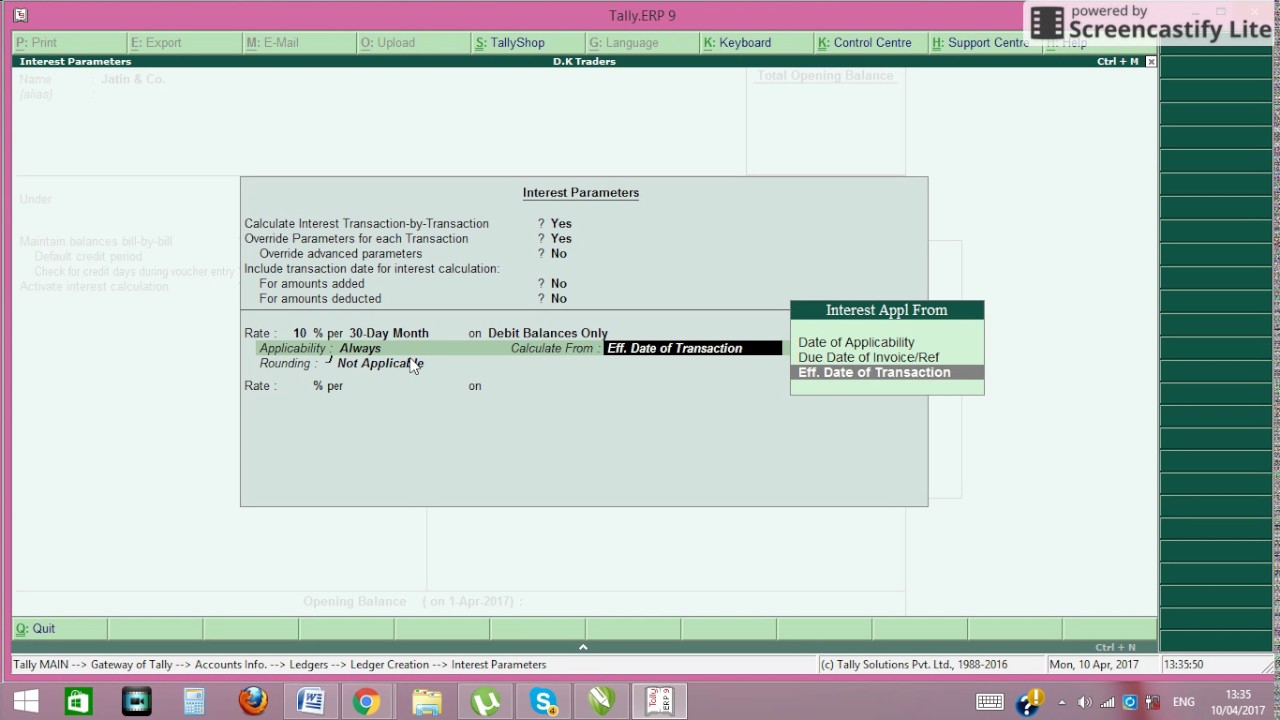The image size is (1280, 720).
Task: Click the Calculate From field
Action: point(693,348)
